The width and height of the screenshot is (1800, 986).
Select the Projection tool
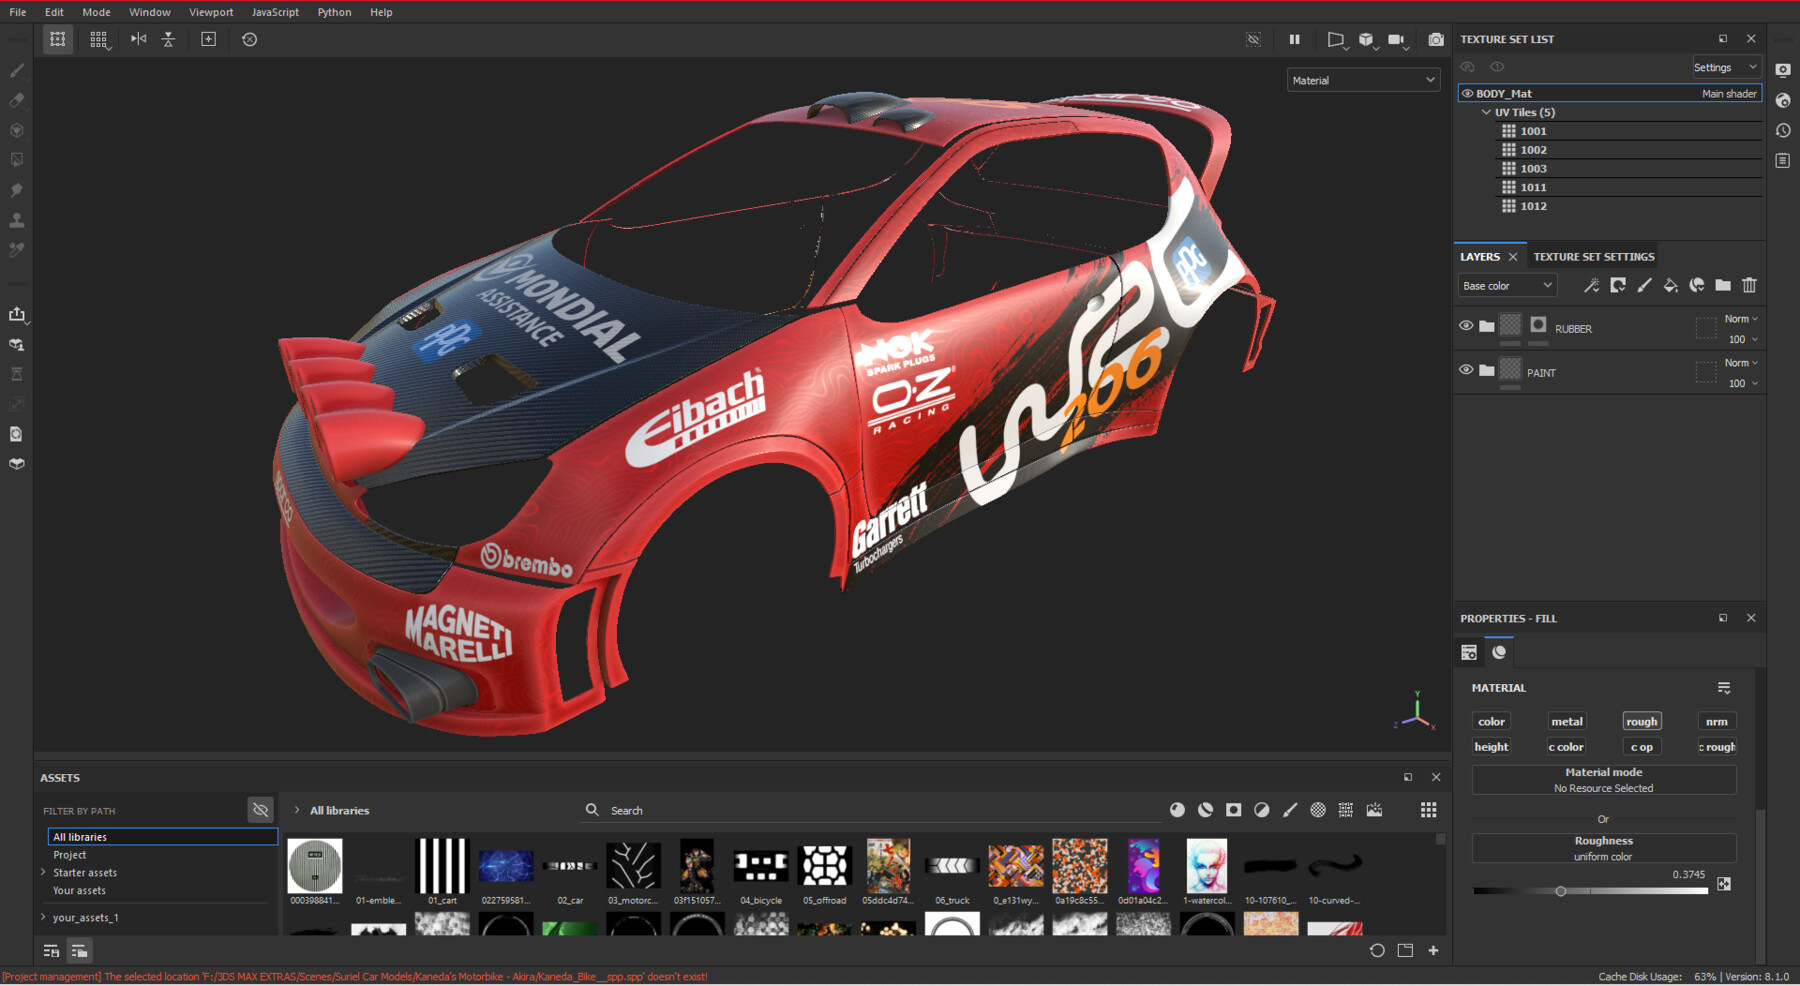(16, 130)
